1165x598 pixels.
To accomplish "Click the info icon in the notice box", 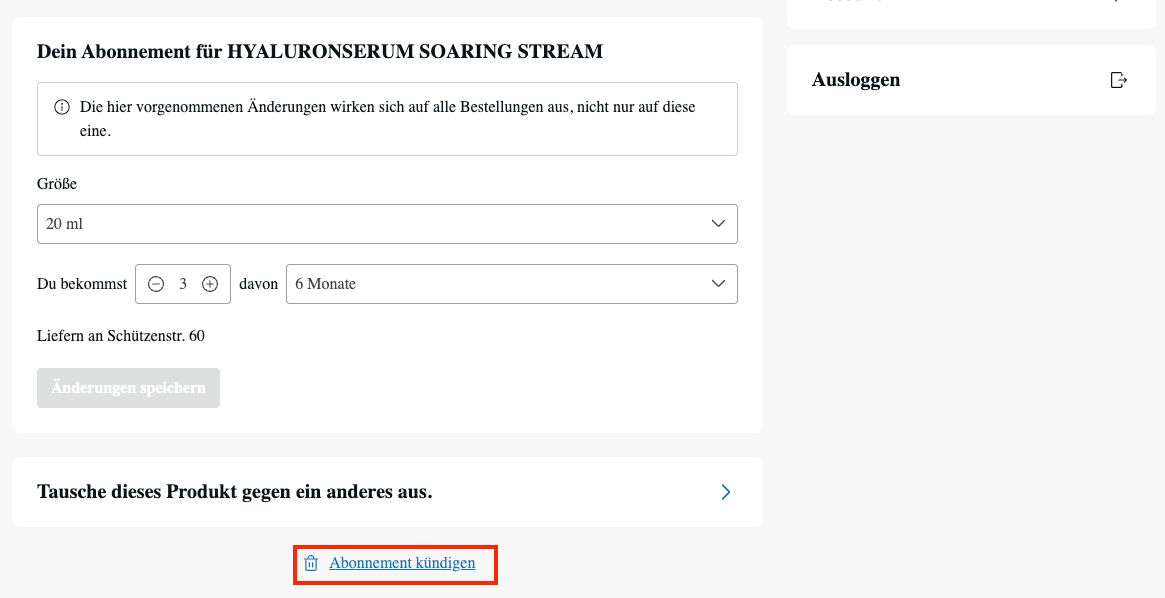I will (x=62, y=107).
